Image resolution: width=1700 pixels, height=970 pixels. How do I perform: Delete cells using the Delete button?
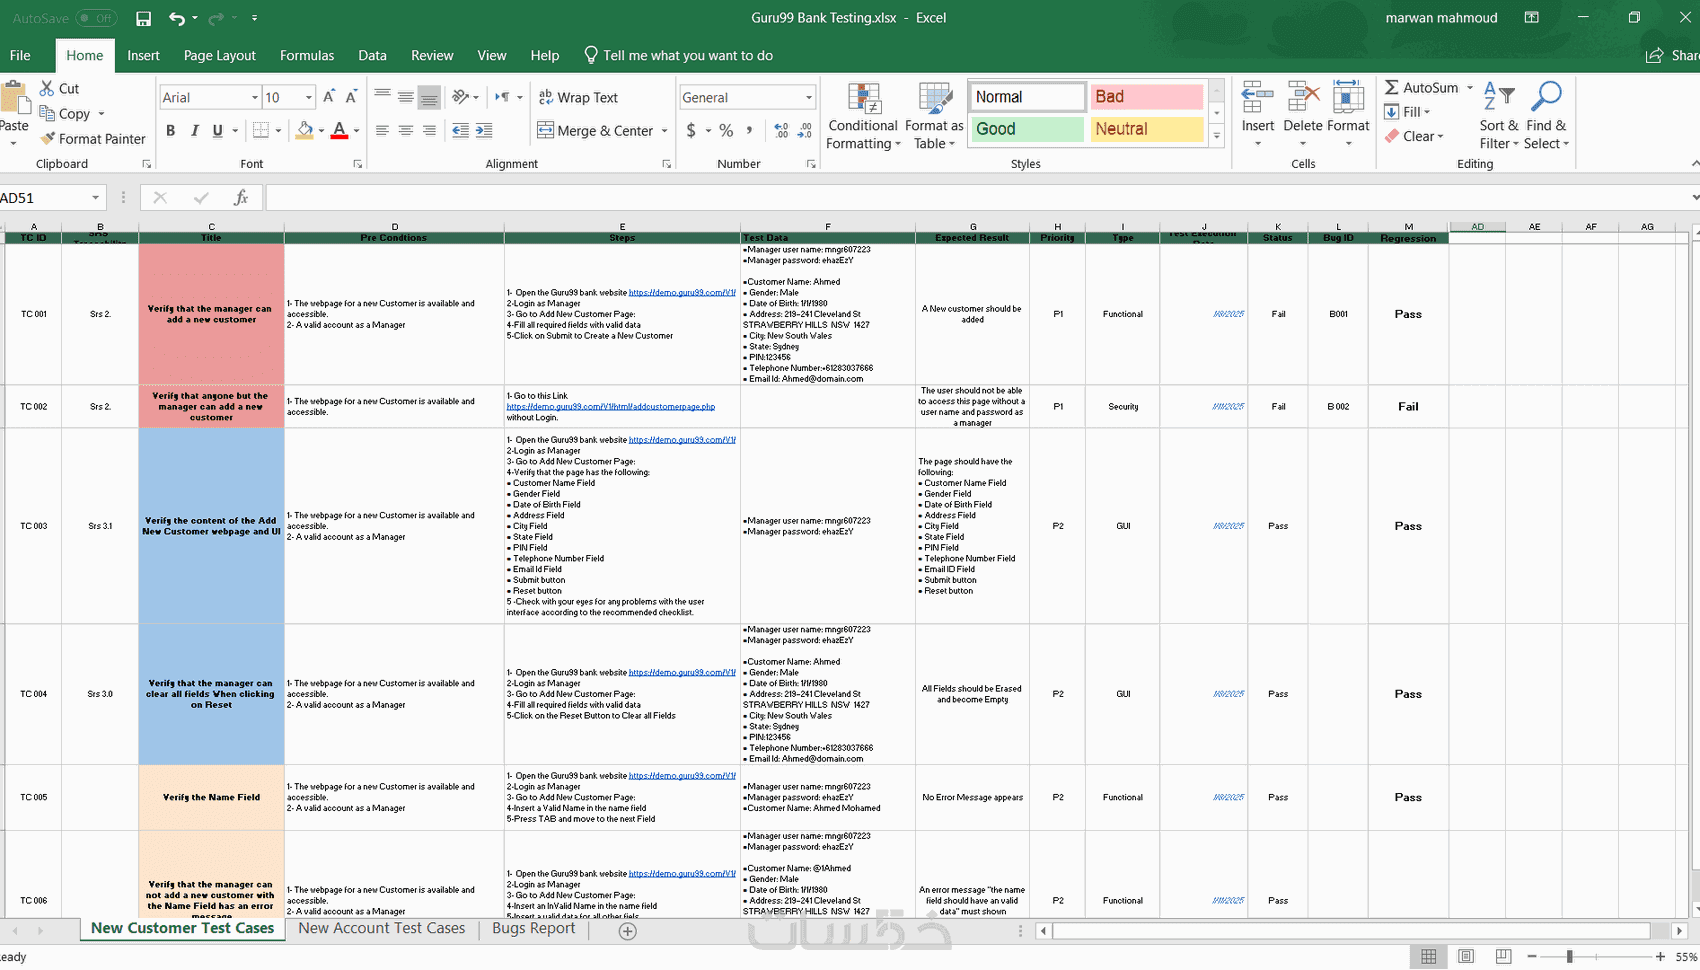[x=1303, y=116]
